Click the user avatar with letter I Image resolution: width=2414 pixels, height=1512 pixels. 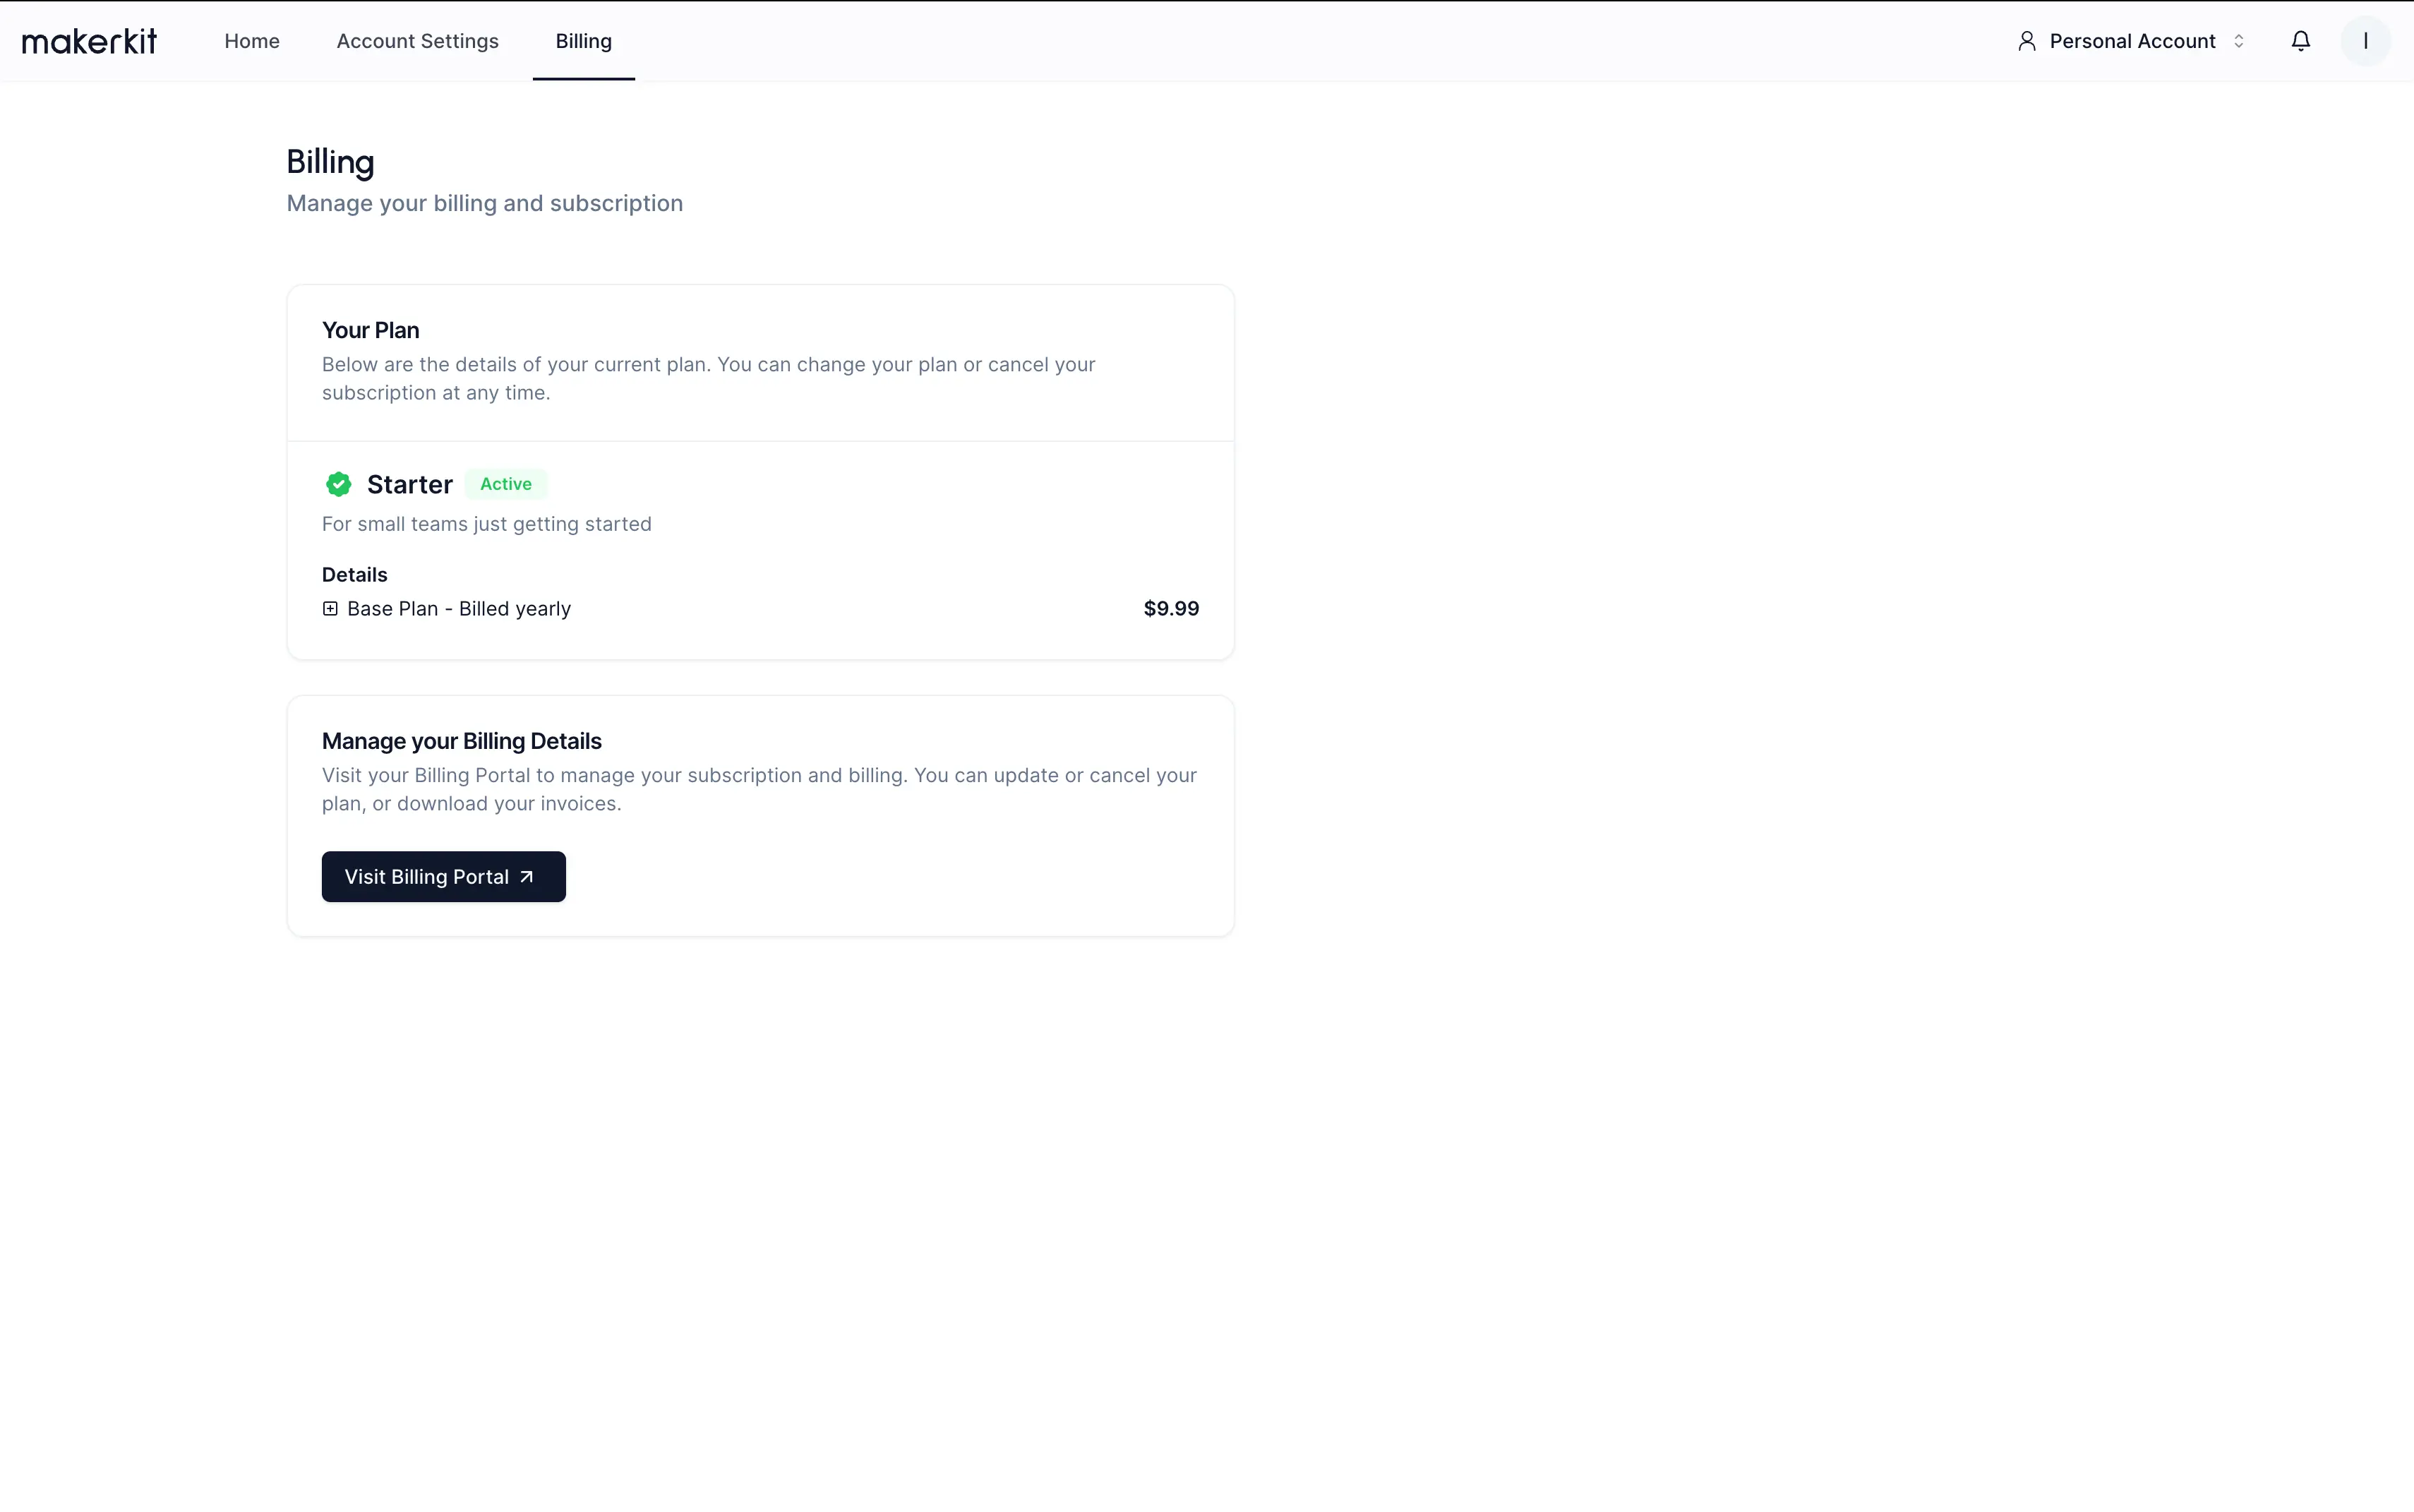(x=2365, y=41)
